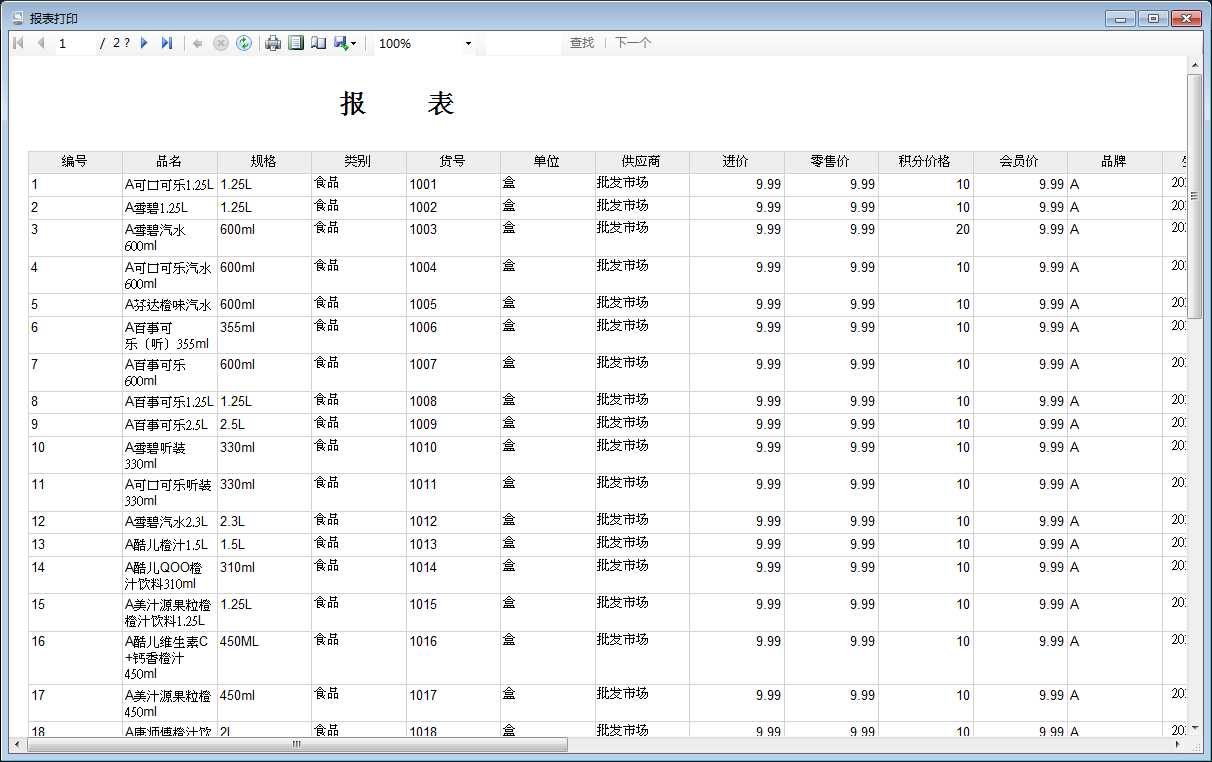The image size is (1212, 762).
Task: Click the horizontal scrollbar left arrow
Action: (18, 745)
